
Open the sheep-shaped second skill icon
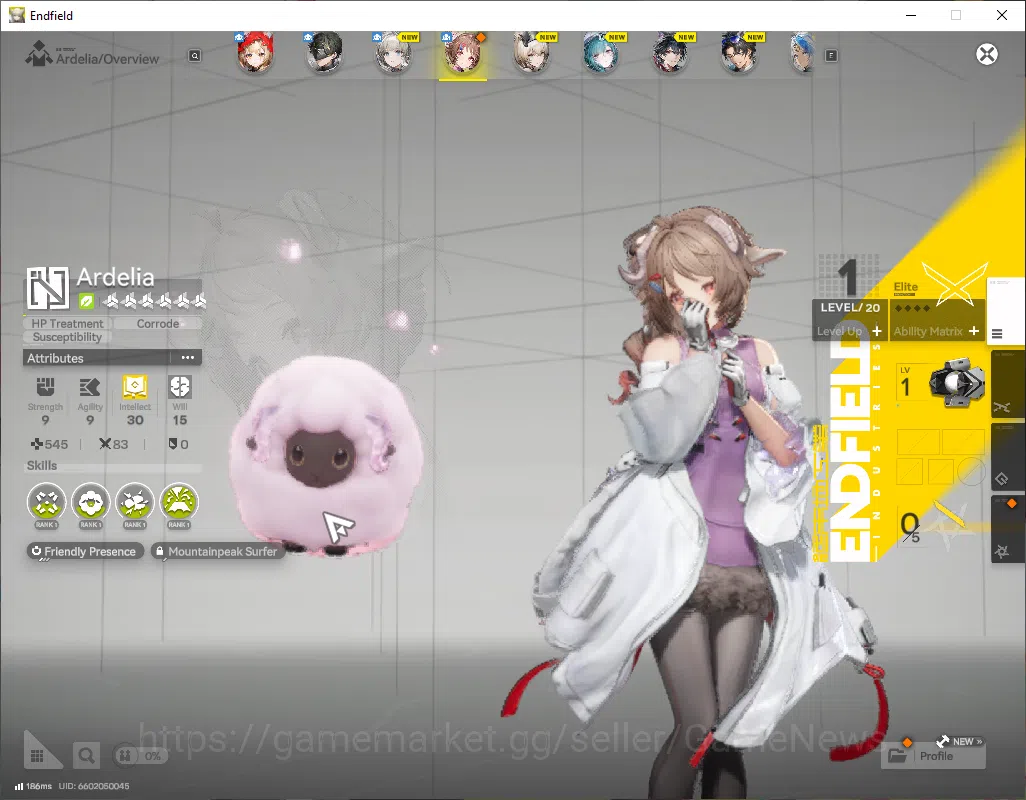(90, 502)
